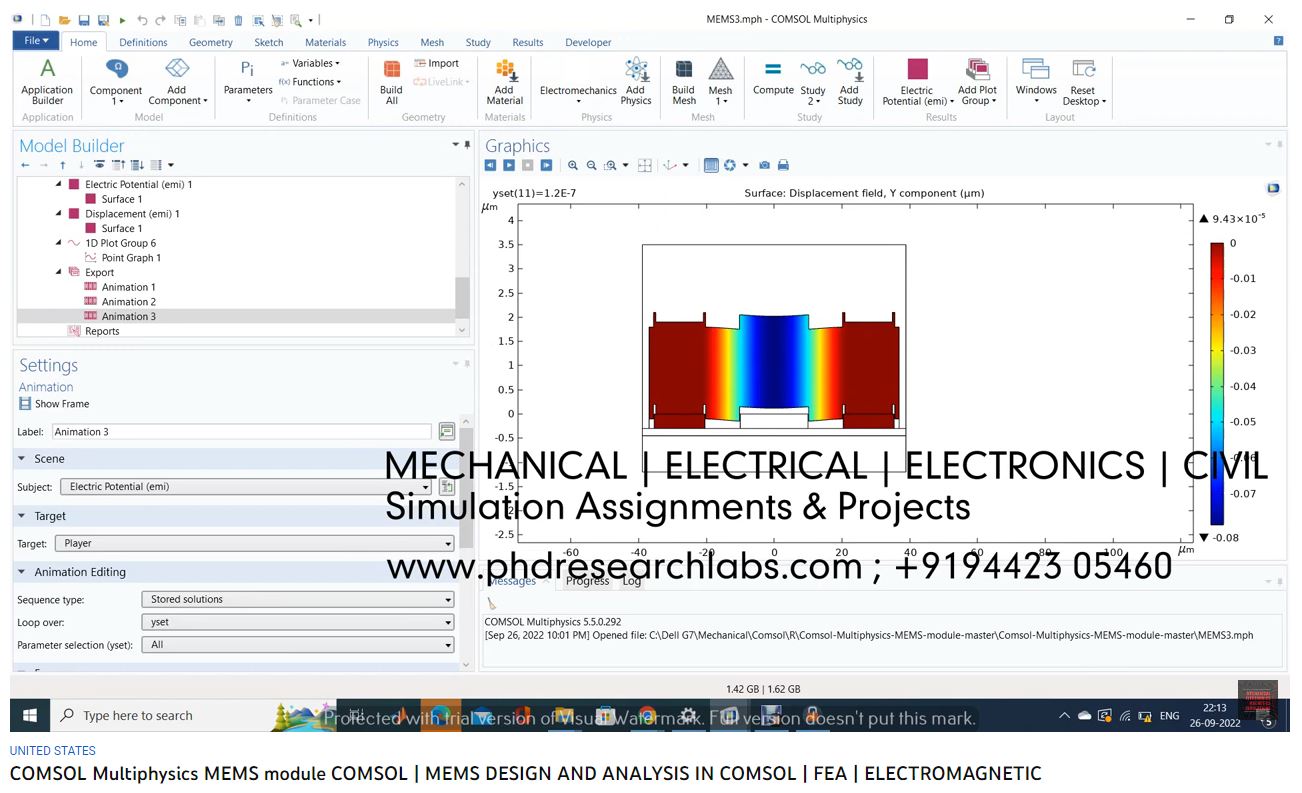Click the COMSOL logo icon in Graphics corner

(x=1273, y=187)
